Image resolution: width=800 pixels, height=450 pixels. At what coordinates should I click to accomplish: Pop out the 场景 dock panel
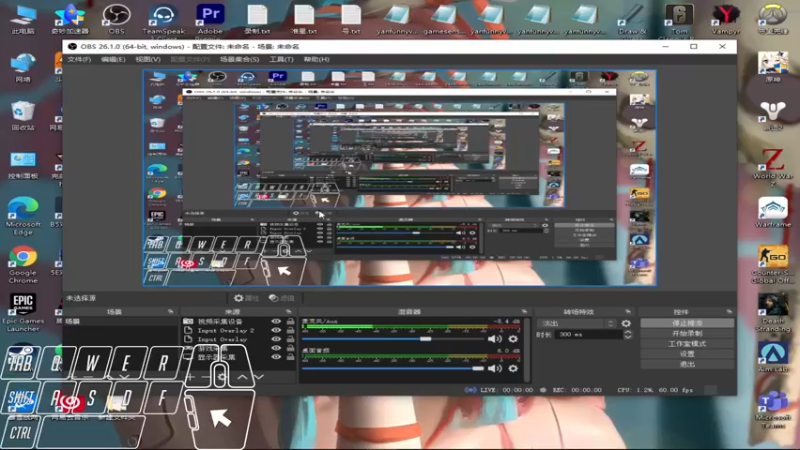coord(170,312)
